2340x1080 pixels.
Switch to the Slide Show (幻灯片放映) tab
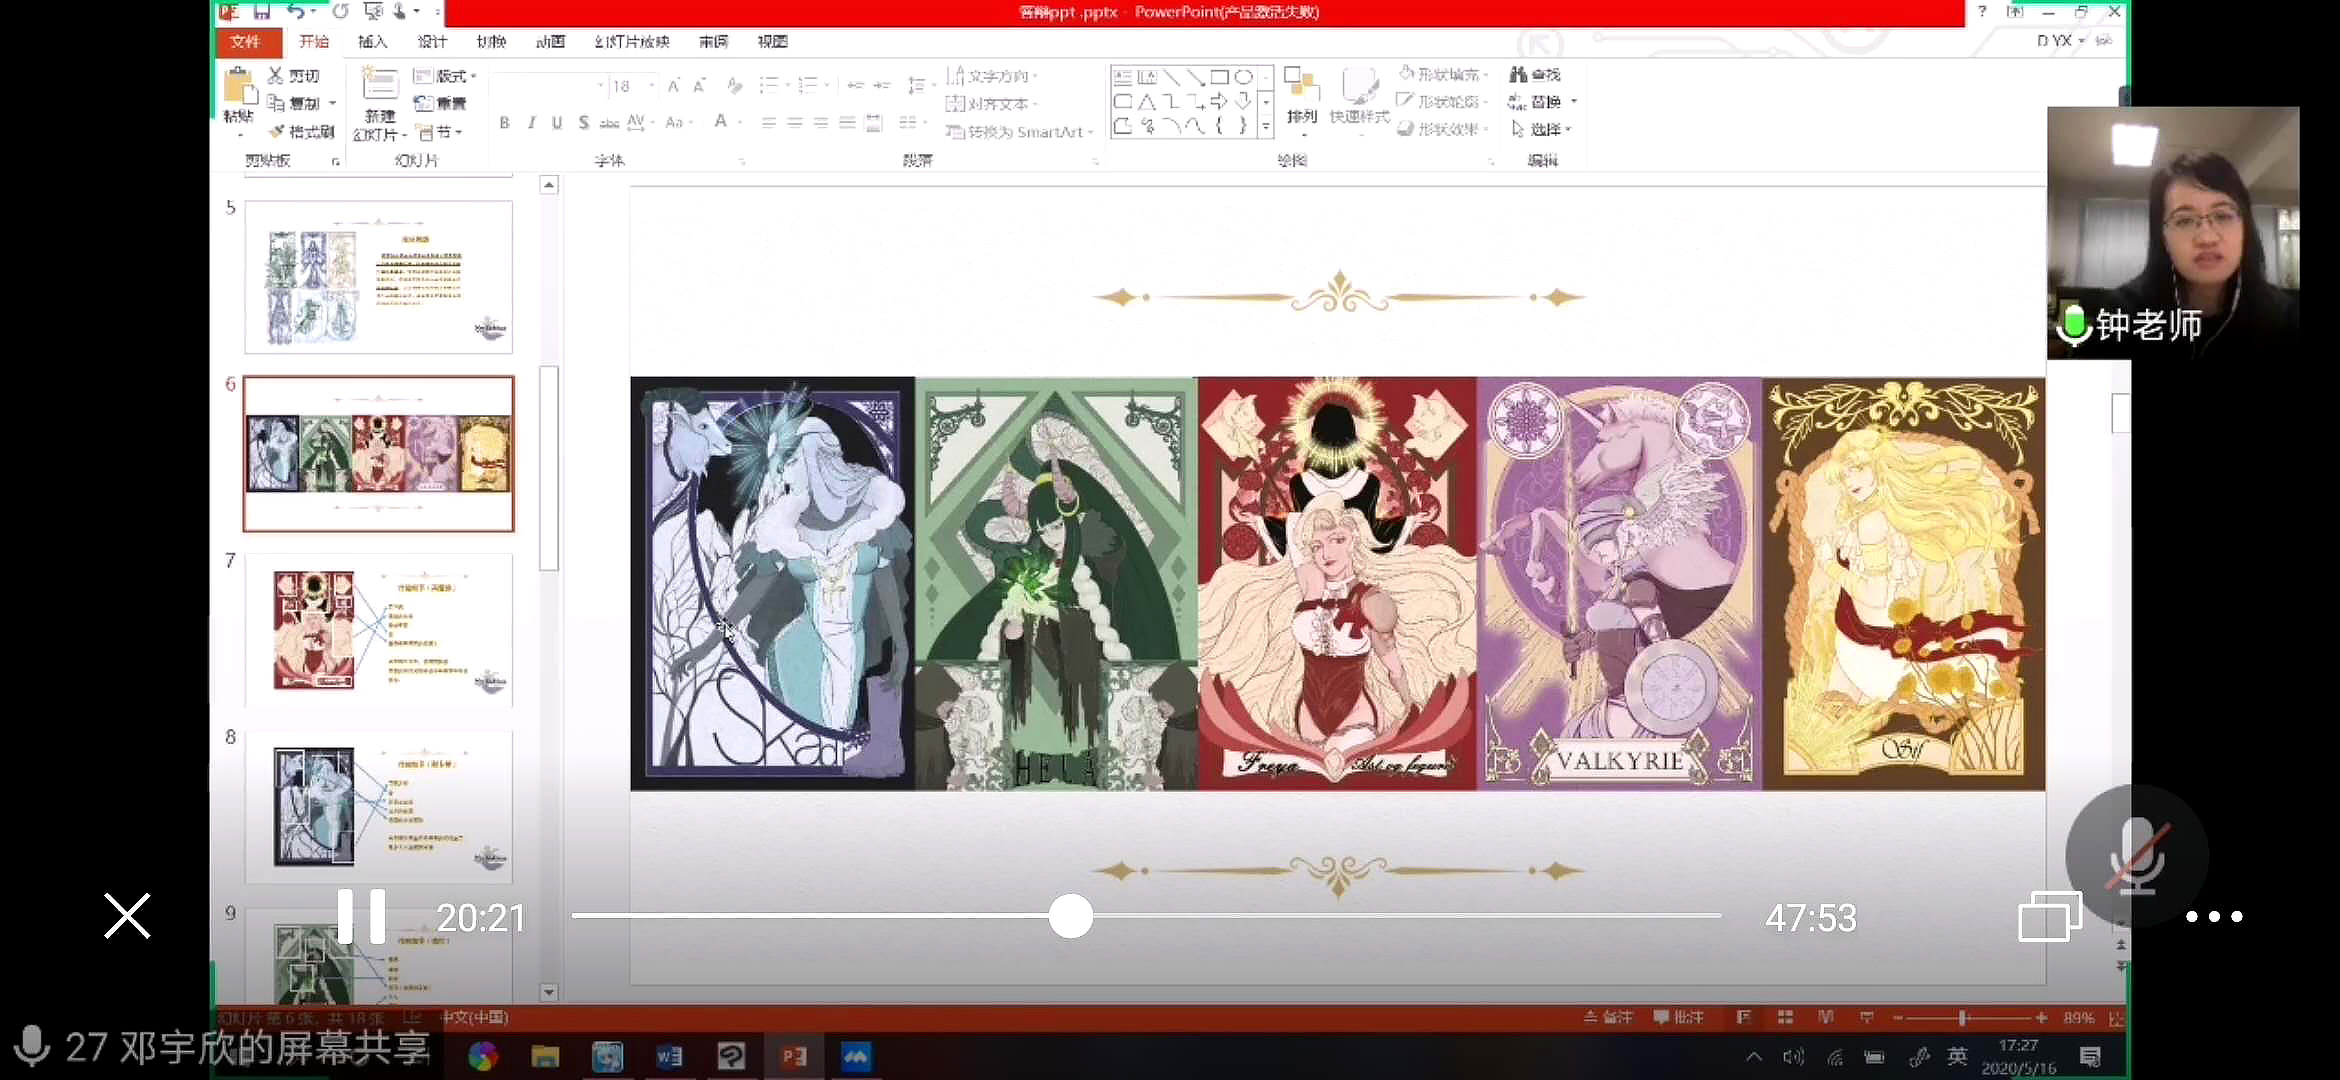tap(631, 41)
